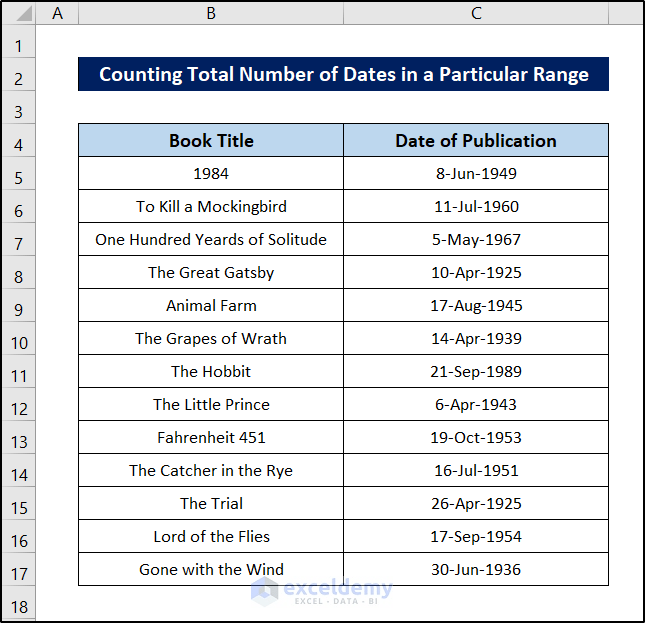This screenshot has height=623, width=645.
Task: Click the date '26-Apr-1925'
Action: [476, 503]
